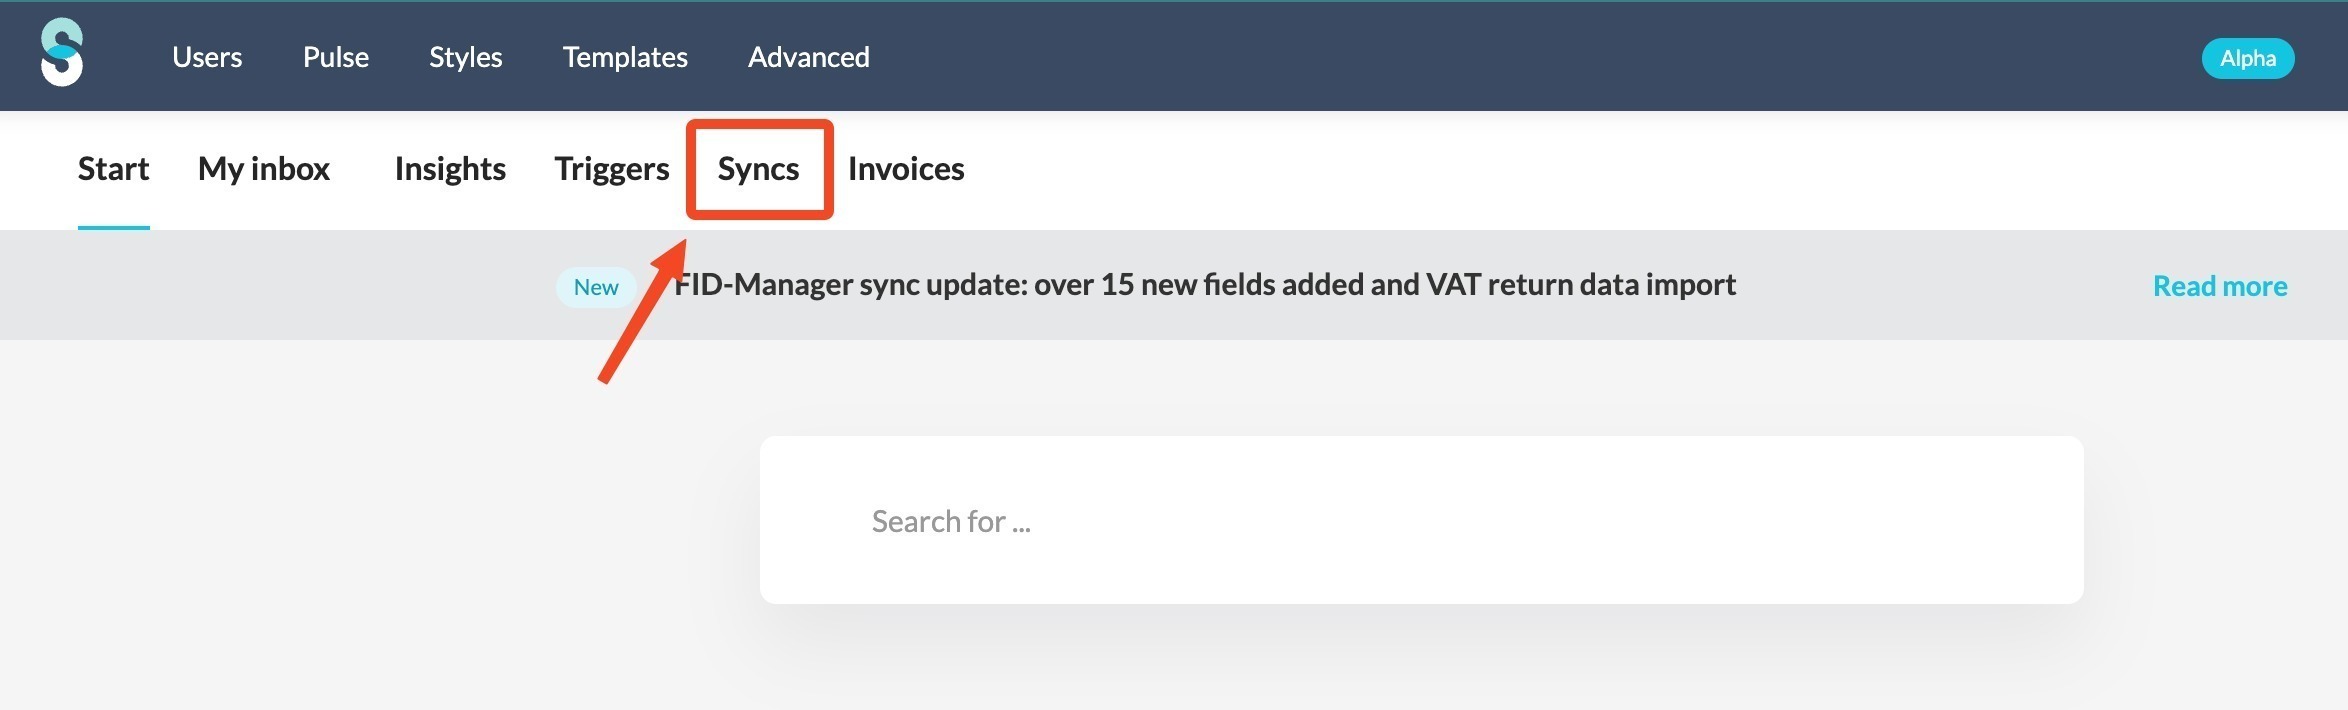Screen dimensions: 2348x710
Task: Click the teal underline below Start
Action: tap(114, 227)
